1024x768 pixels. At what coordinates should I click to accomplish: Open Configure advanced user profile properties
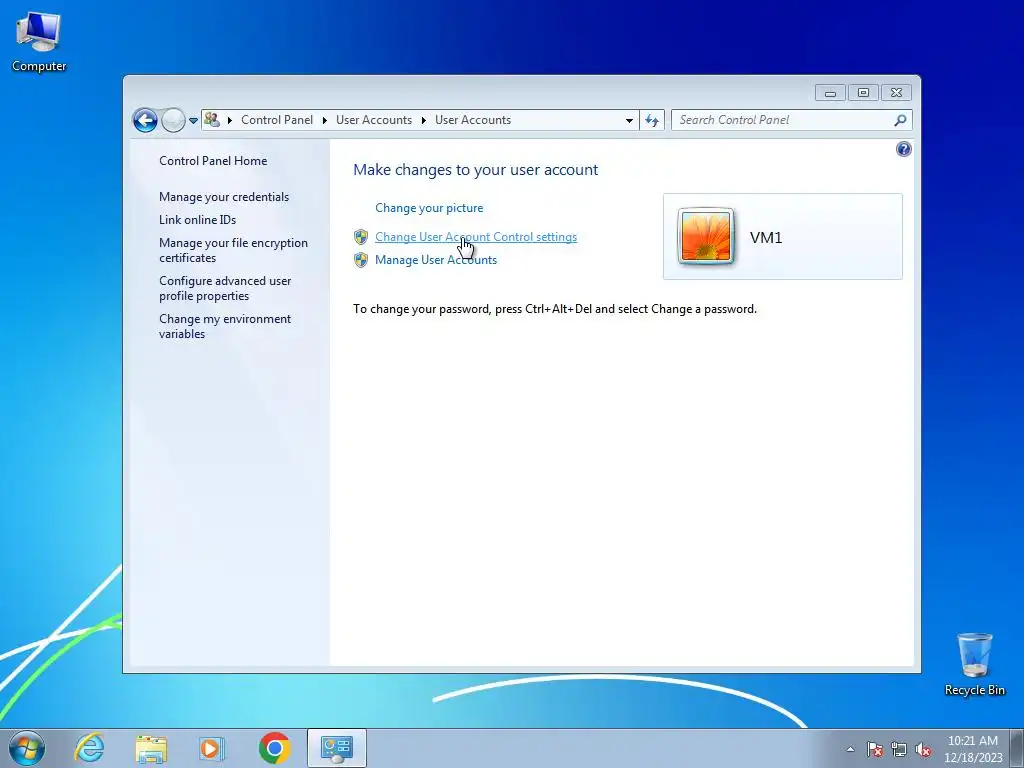pos(225,288)
